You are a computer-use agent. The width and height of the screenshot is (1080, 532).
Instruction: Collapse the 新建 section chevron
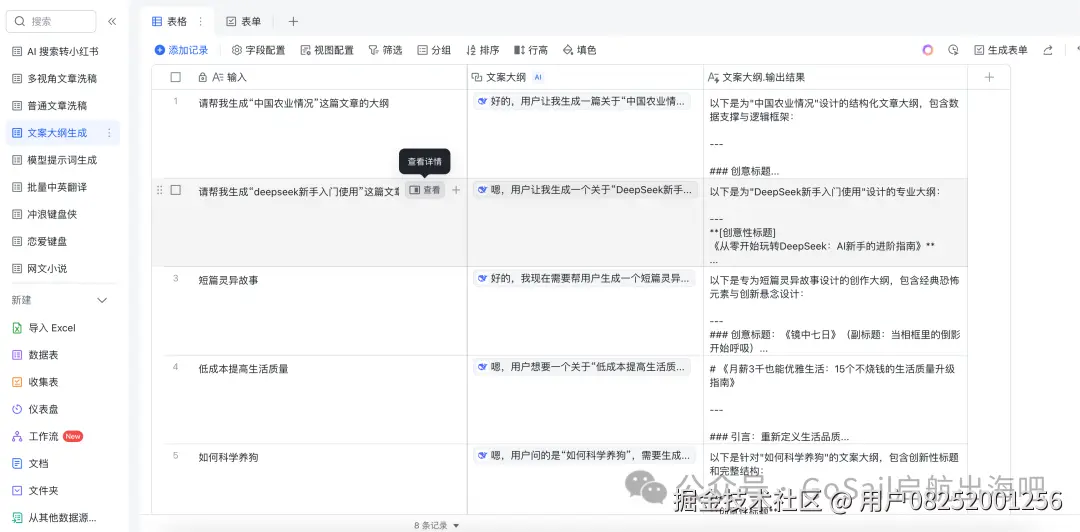click(x=102, y=300)
